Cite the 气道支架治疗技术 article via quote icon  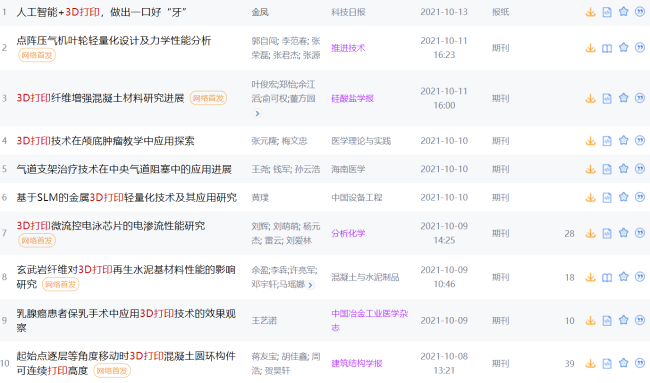[x=640, y=169]
